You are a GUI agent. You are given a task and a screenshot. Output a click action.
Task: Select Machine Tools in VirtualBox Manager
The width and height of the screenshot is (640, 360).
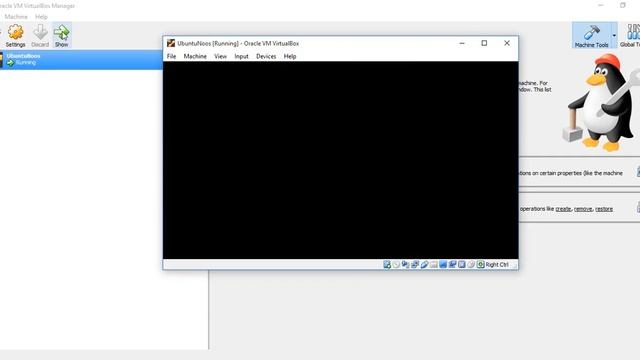pyautogui.click(x=591, y=36)
